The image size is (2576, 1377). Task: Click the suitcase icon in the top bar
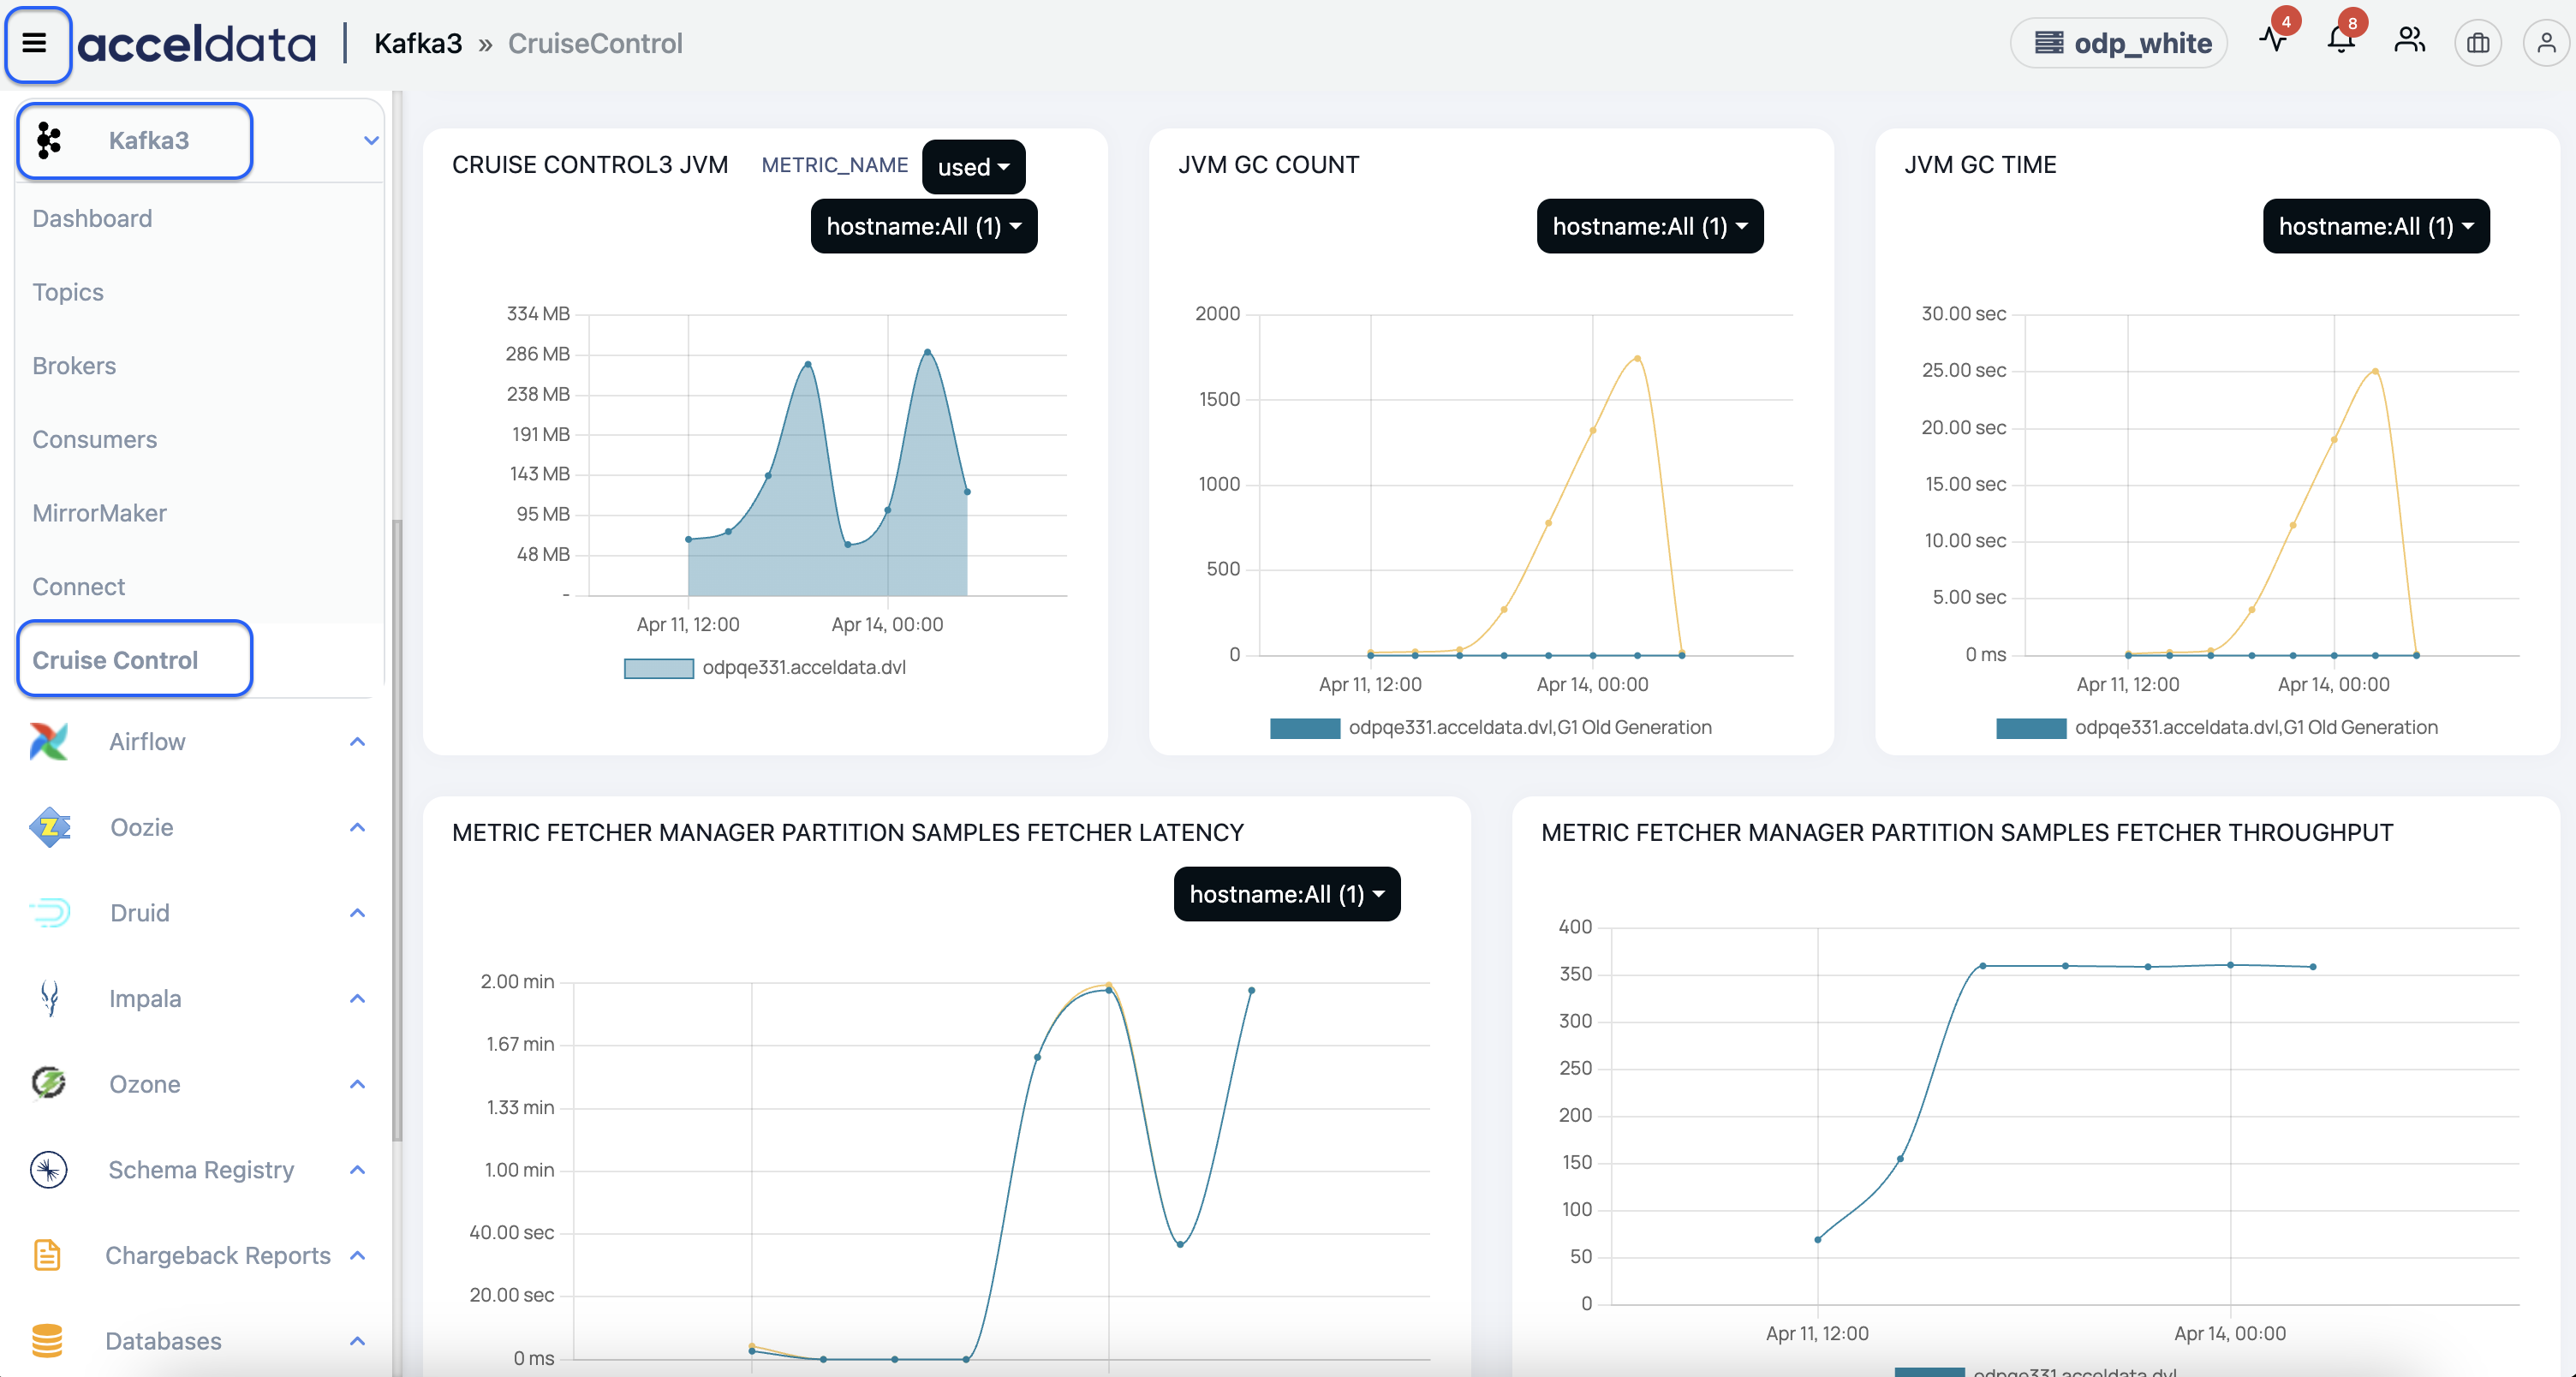2477,43
